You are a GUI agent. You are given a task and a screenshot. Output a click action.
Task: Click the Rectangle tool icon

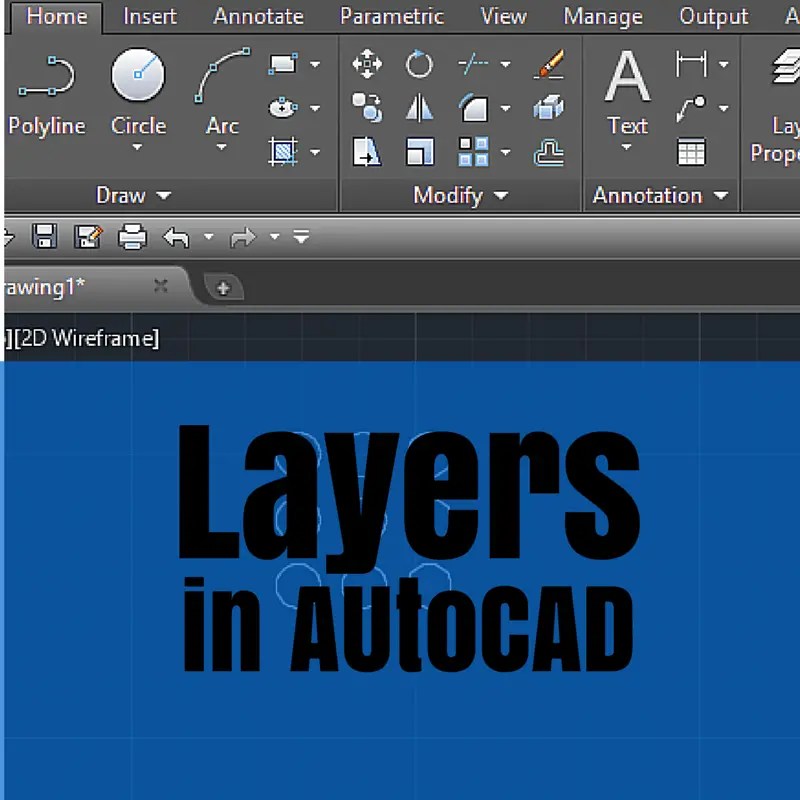tap(283, 64)
